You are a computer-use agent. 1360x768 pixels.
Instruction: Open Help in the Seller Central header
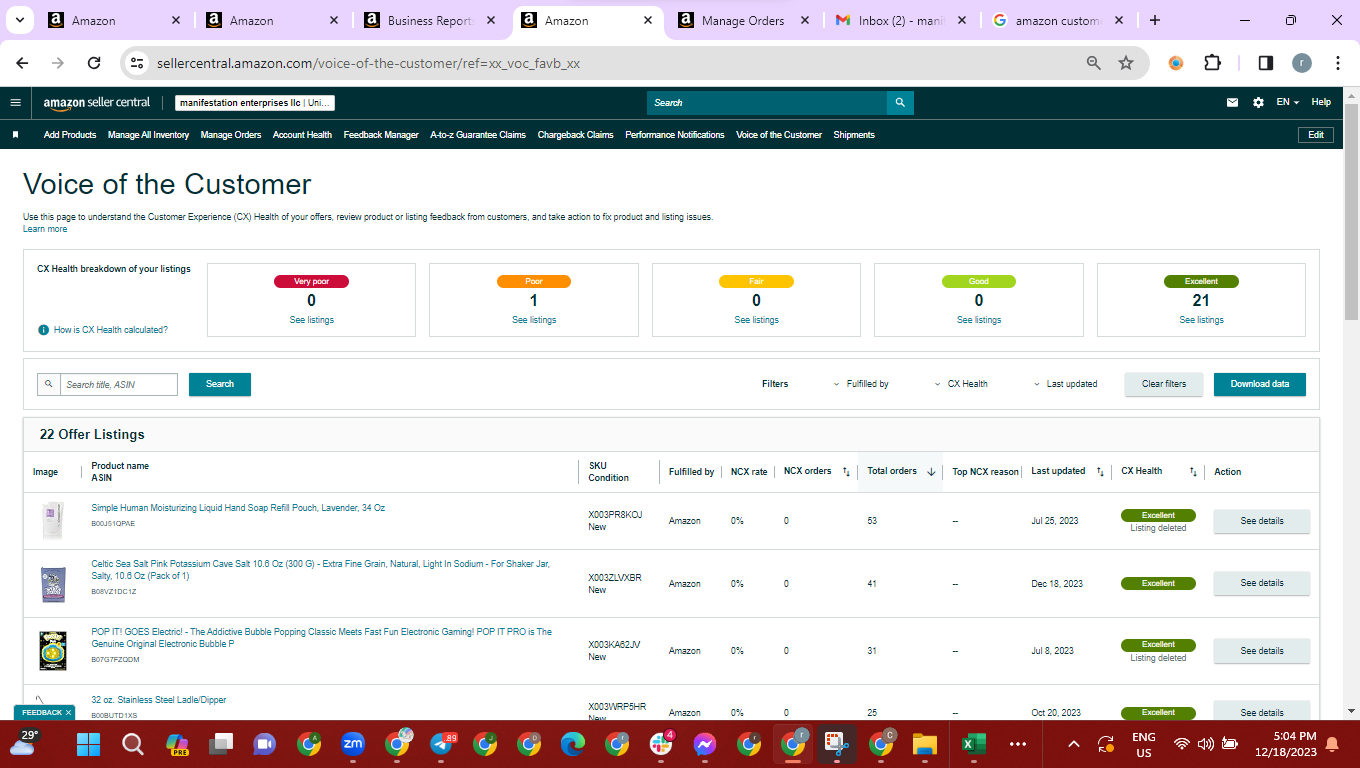pyautogui.click(x=1321, y=102)
